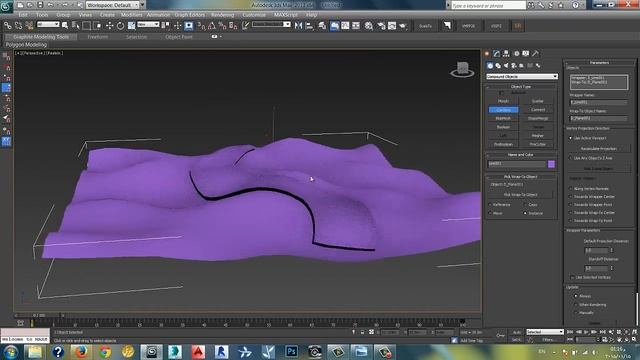Open Chrome from the taskbar
Image resolution: width=640 pixels, height=360 pixels.
tap(104, 352)
